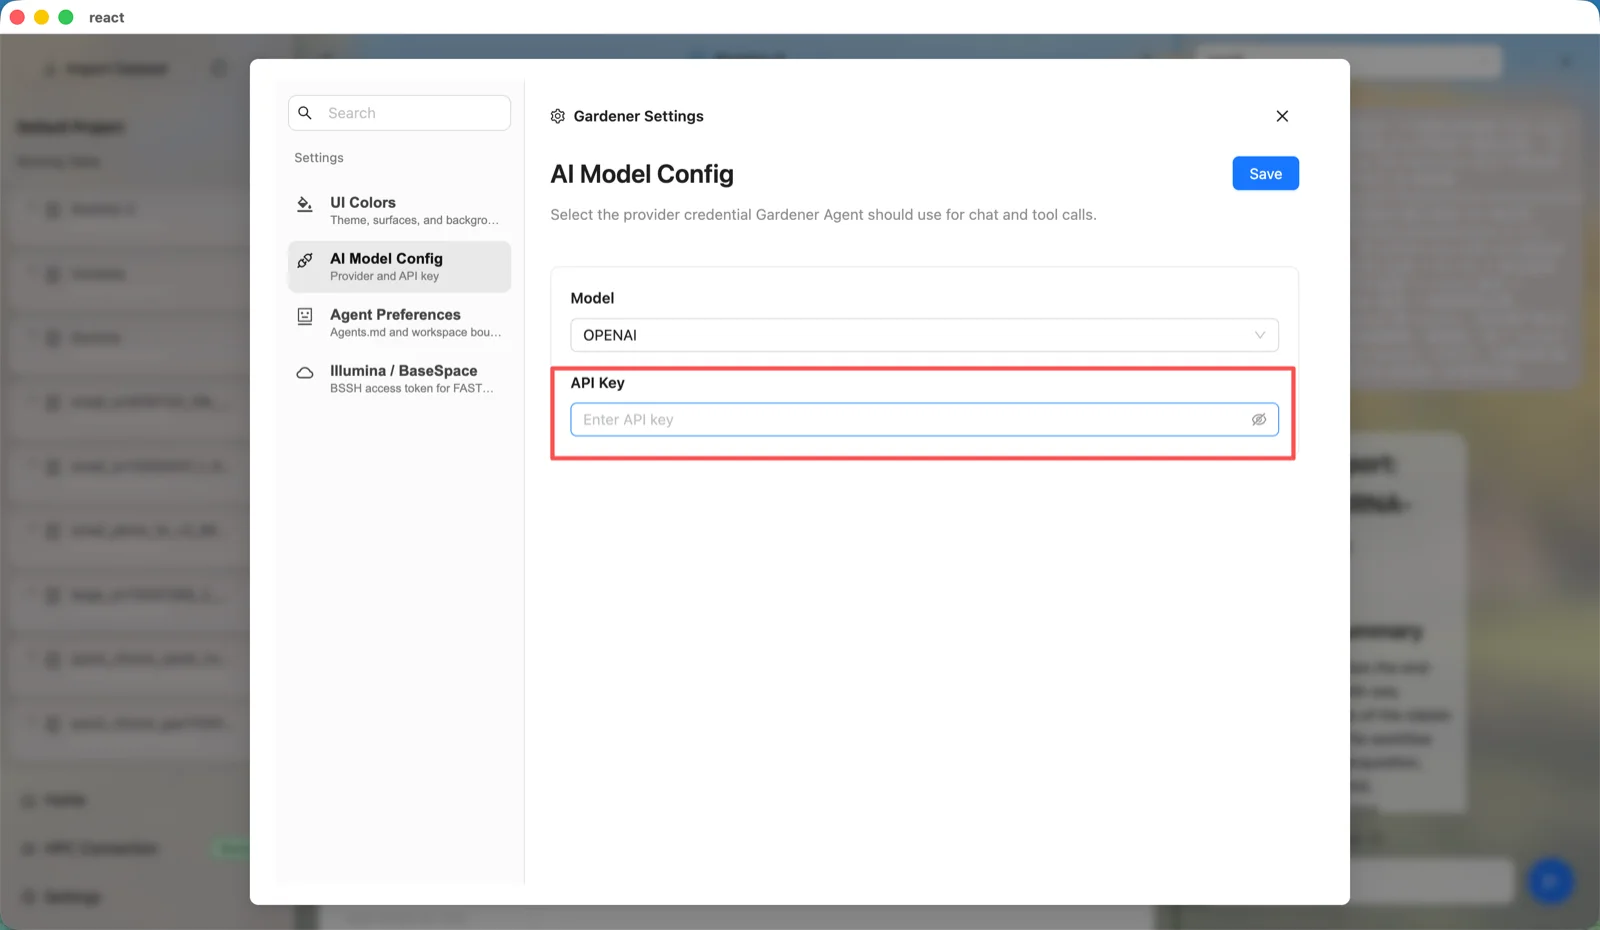Click the 'Settings' sidebar label
Image resolution: width=1600 pixels, height=930 pixels.
[319, 158]
